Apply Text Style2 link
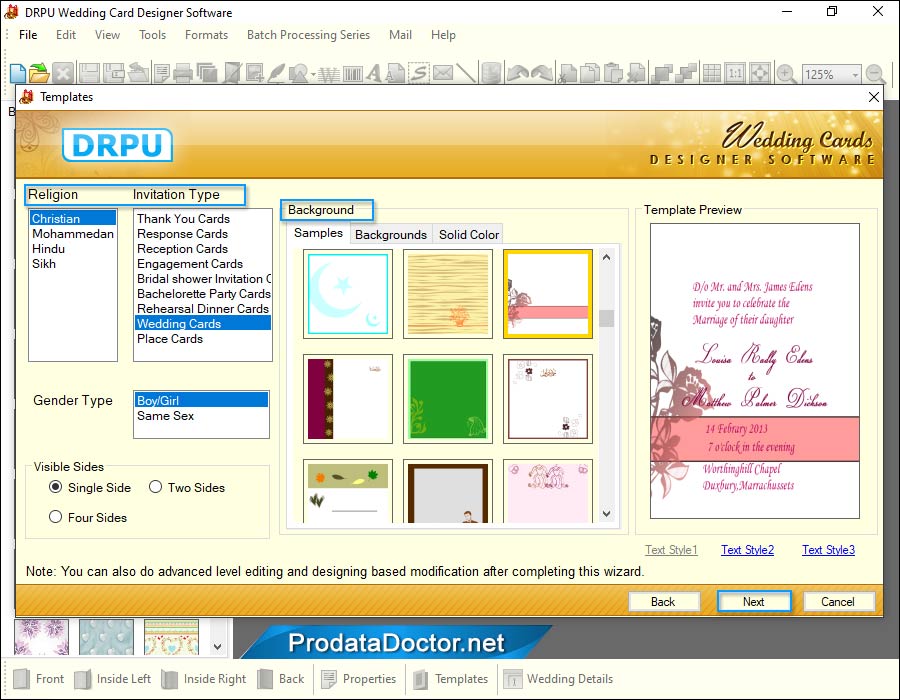The image size is (900, 700). [747, 550]
